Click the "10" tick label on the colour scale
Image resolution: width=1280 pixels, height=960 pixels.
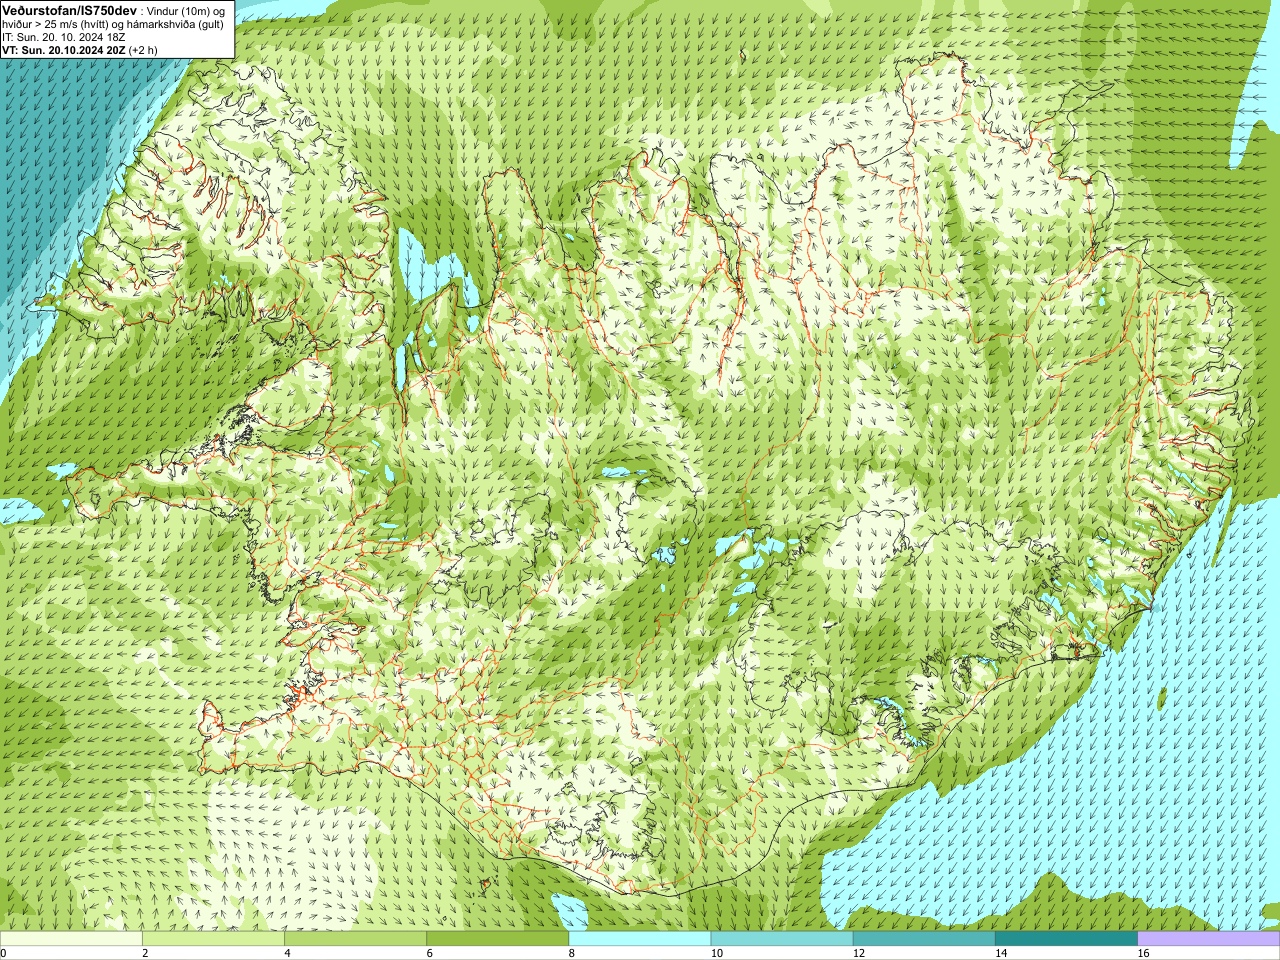pyautogui.click(x=716, y=953)
